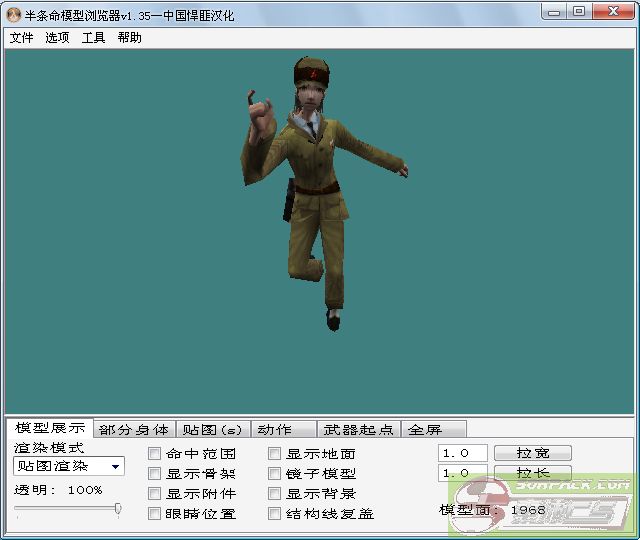Enable the 命中范围 checkbox
Screen dimensions: 640x540
coord(155,454)
